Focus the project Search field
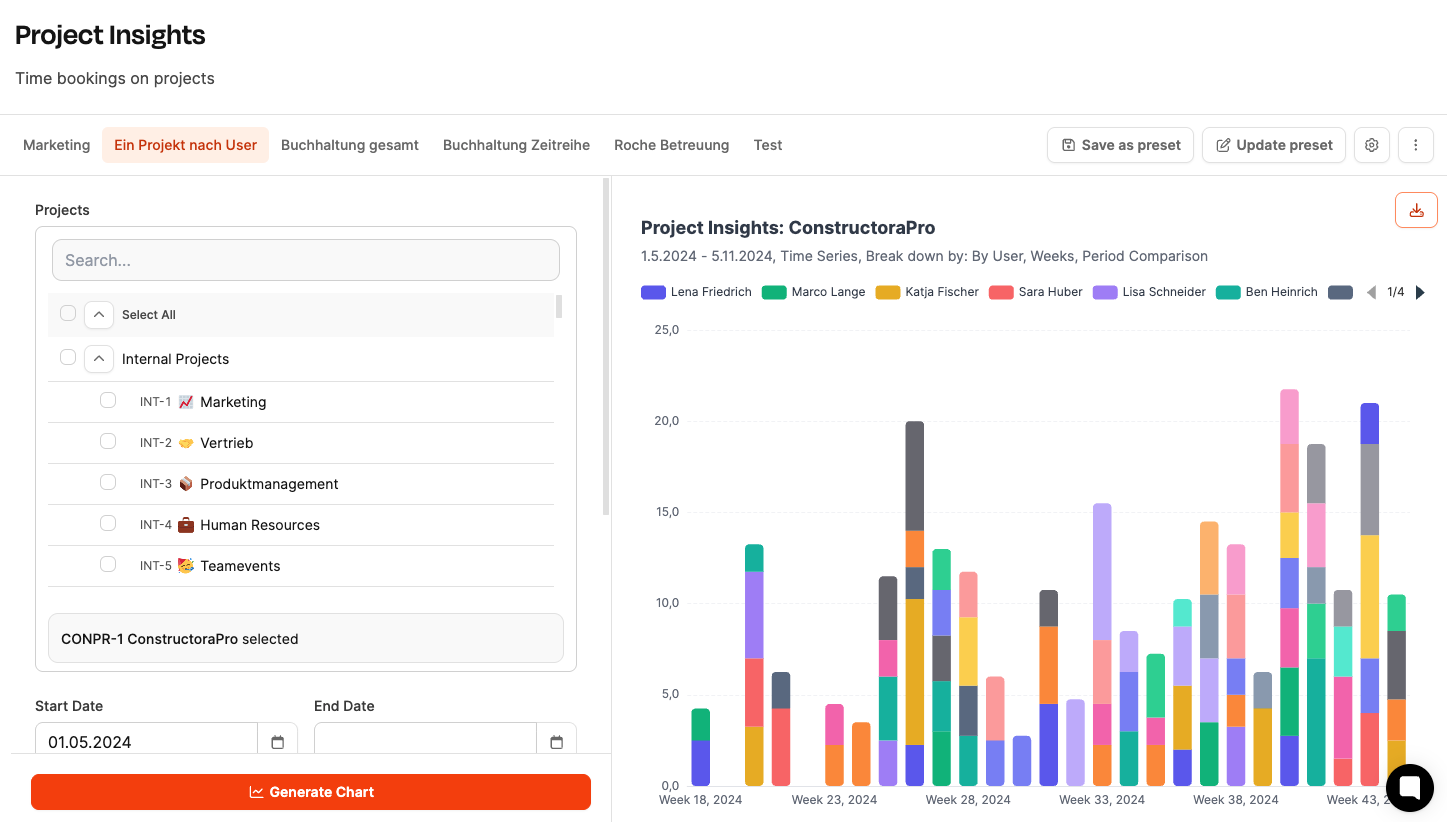1447x822 pixels. click(x=306, y=260)
